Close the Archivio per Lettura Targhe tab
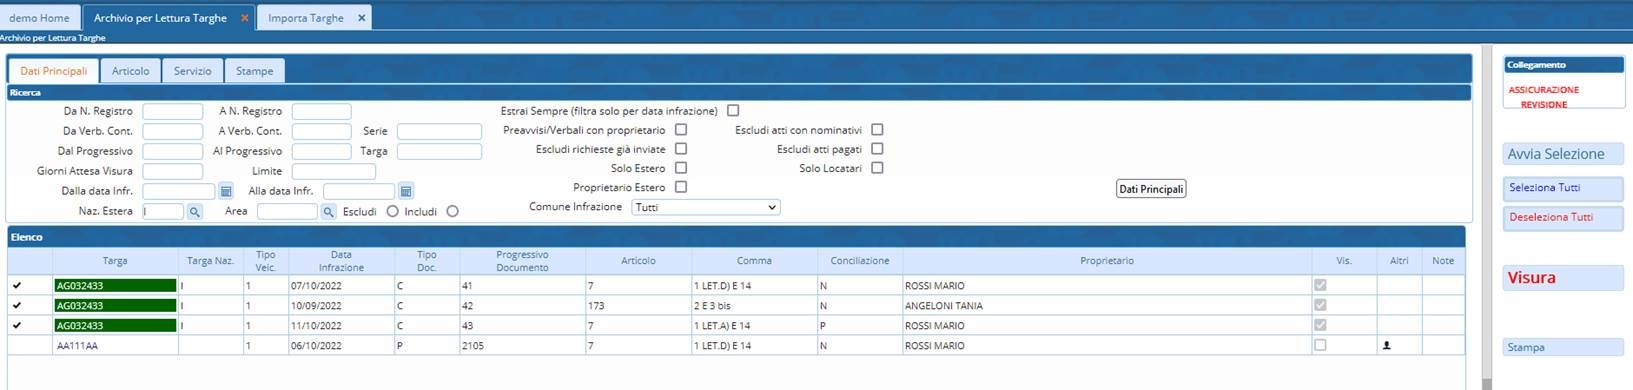1633x390 pixels. (245, 18)
